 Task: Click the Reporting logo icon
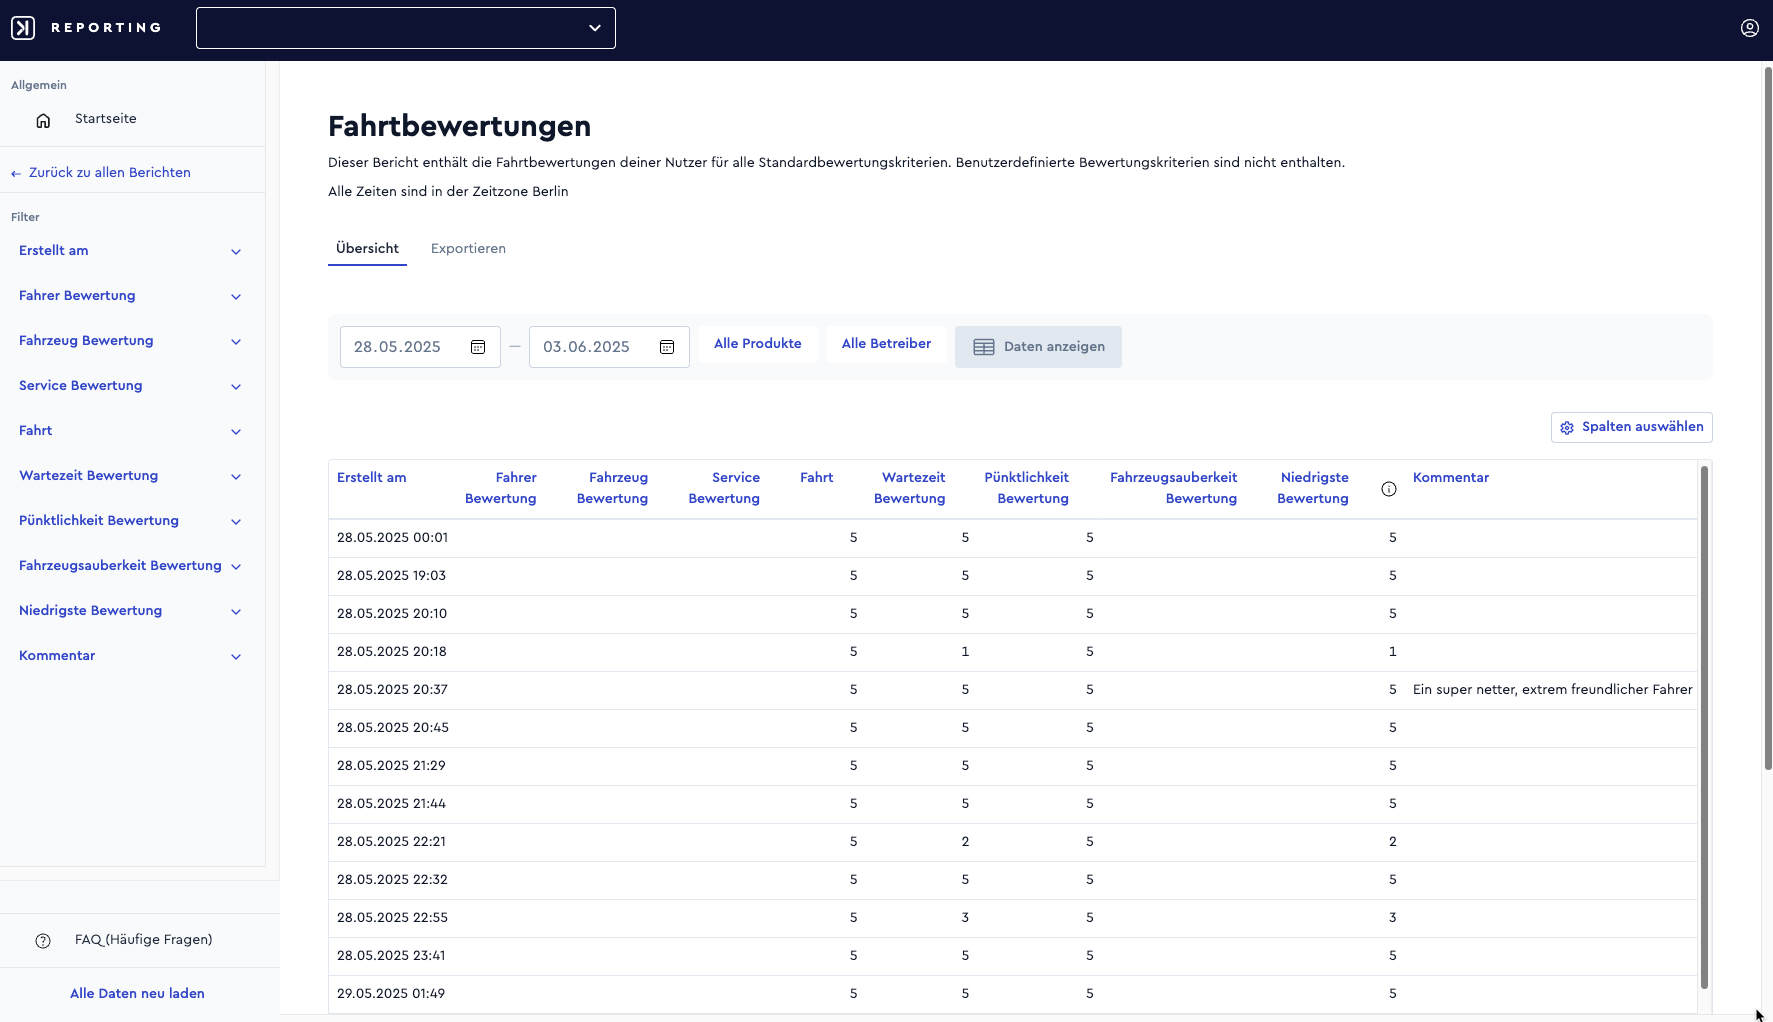click(23, 28)
